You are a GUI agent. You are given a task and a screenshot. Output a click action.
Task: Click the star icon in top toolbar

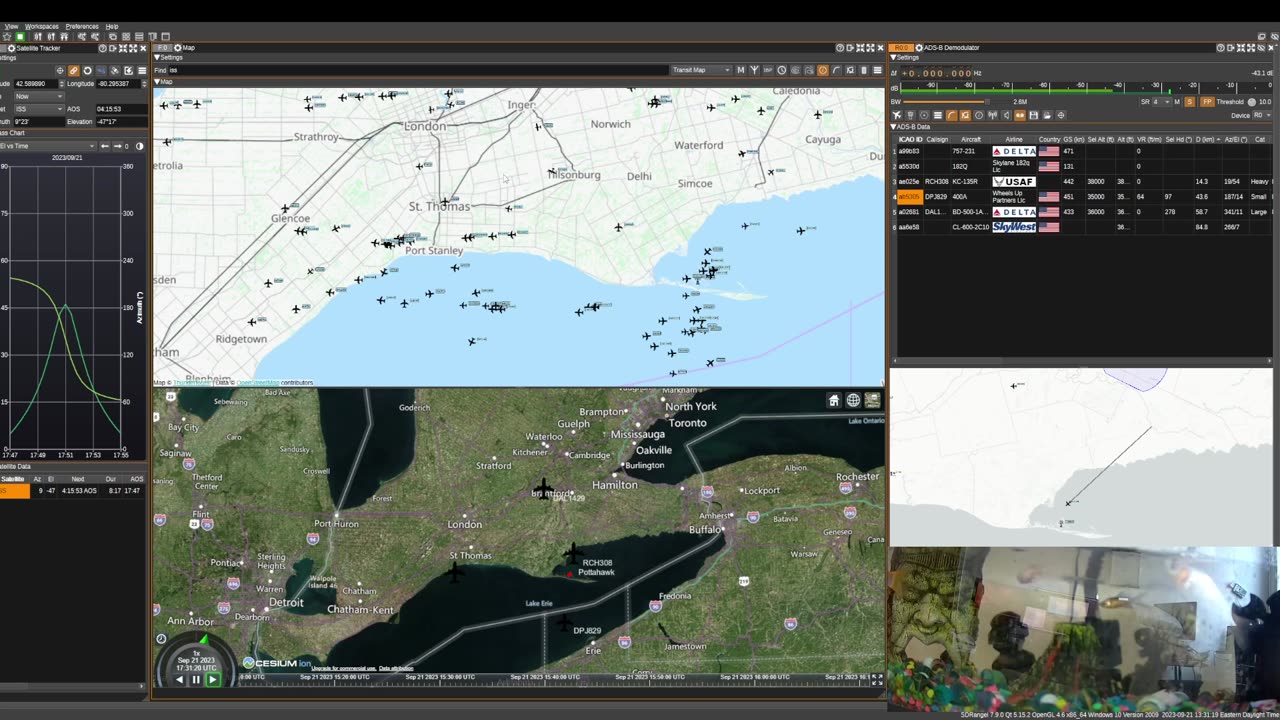(x=7, y=37)
